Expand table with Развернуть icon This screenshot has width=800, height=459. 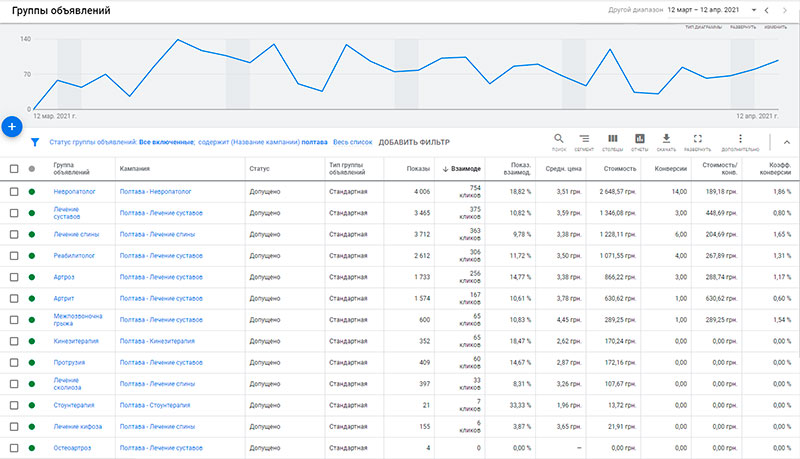698,141
